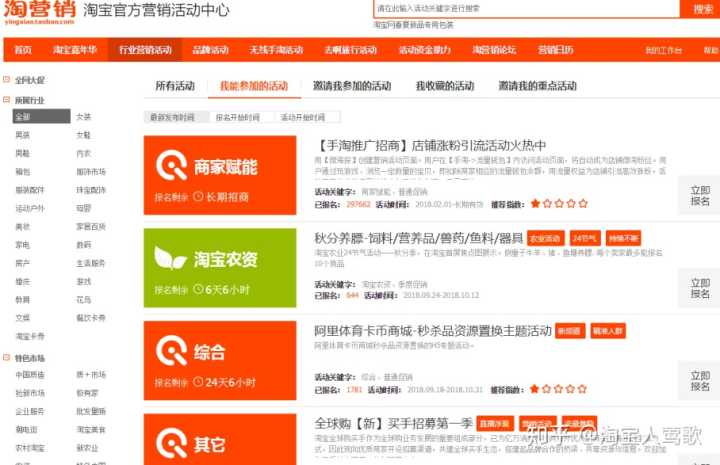This screenshot has width=720, height=465.
Task: Open the 【手淘推广招商】店铺涨粉引流活动火热中 title
Action: (430, 146)
